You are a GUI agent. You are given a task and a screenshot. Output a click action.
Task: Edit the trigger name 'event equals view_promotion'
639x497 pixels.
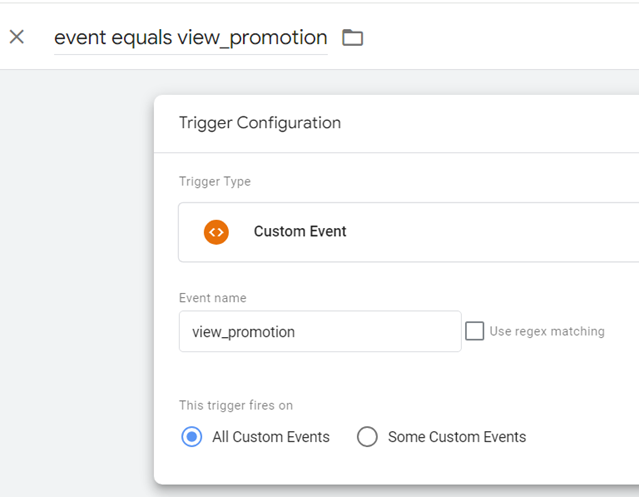coord(191,38)
